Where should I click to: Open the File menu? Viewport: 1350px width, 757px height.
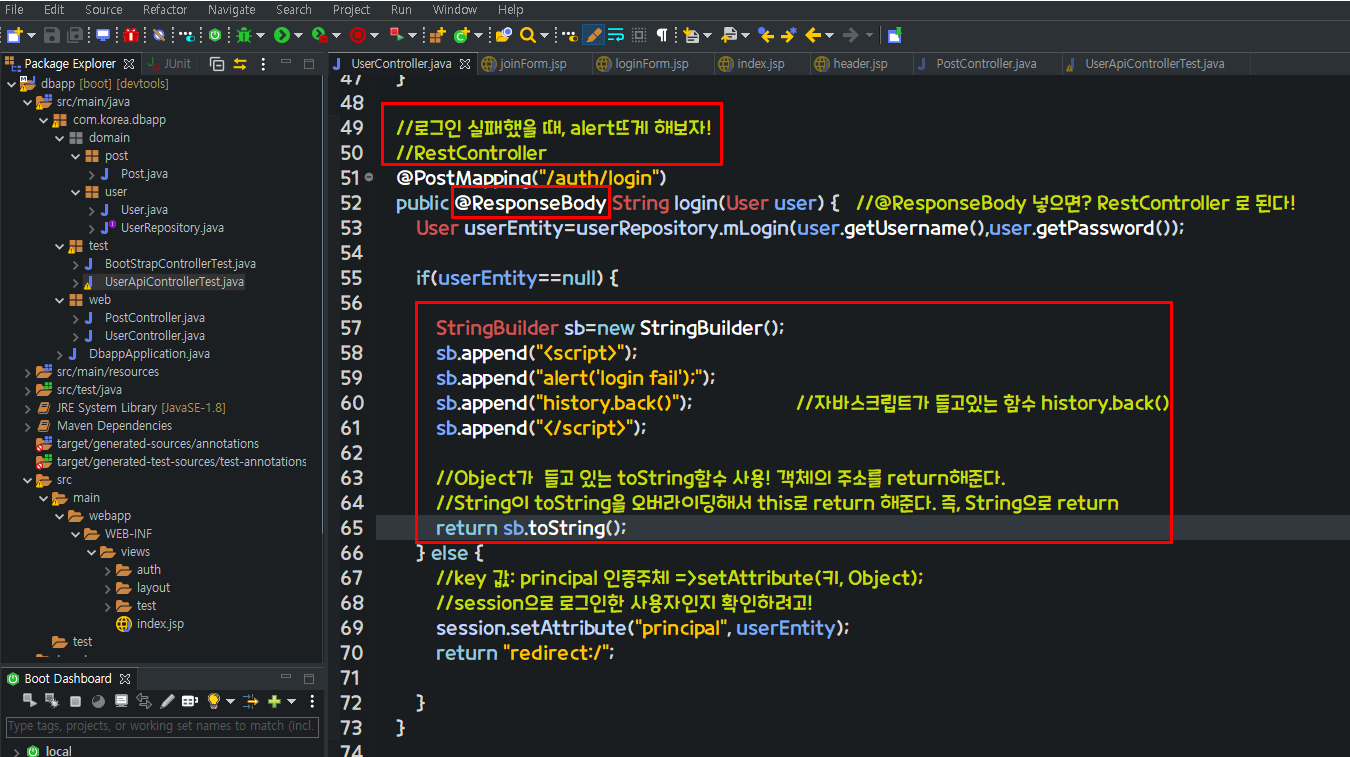(15, 9)
